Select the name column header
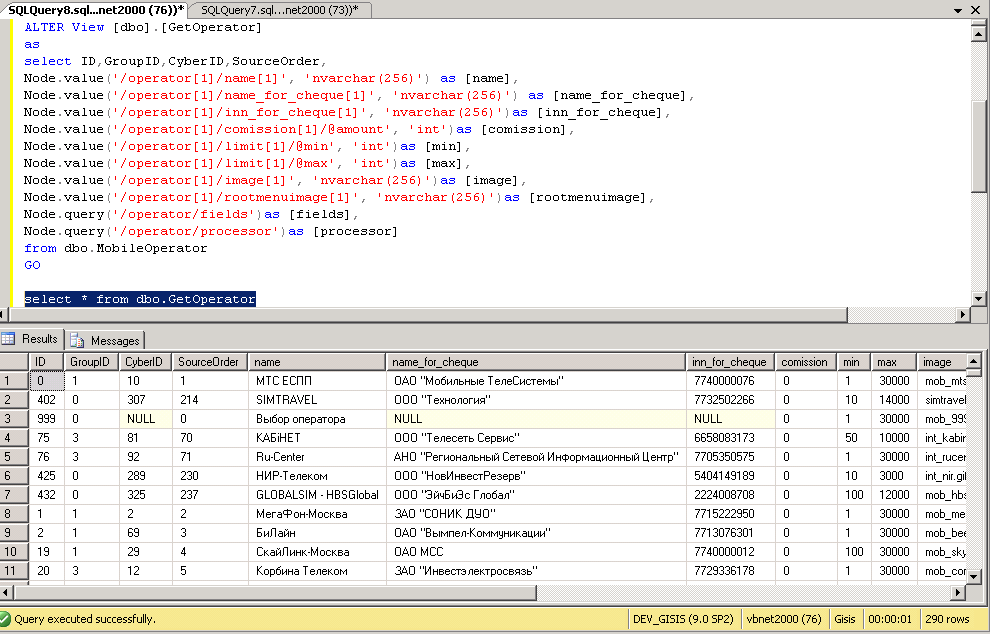Viewport: 990px width, 634px height. pyautogui.click(x=316, y=362)
